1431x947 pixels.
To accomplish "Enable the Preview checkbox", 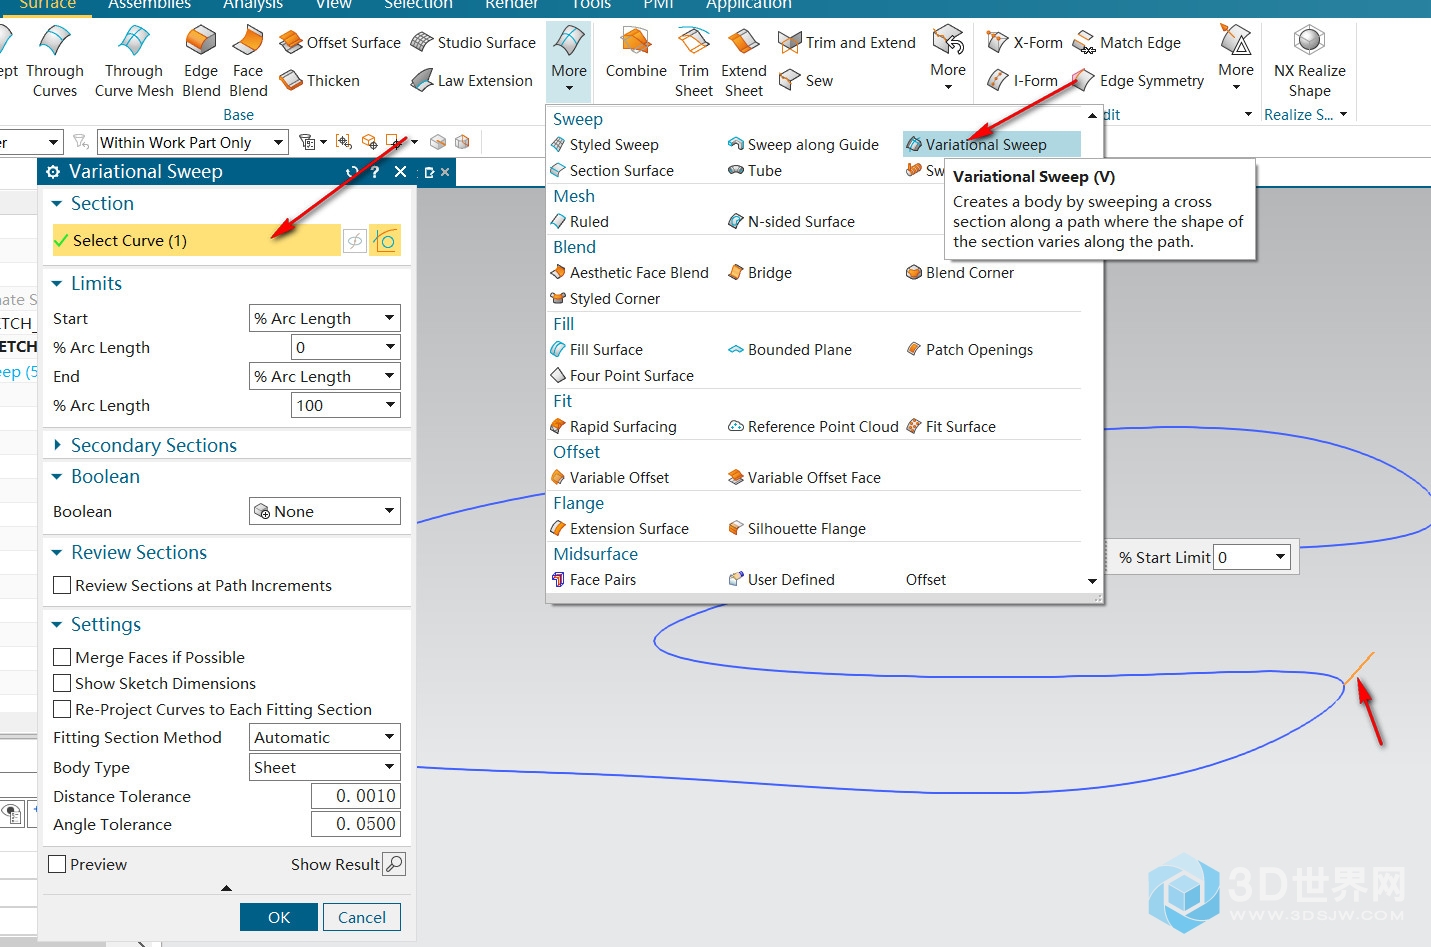I will [58, 864].
